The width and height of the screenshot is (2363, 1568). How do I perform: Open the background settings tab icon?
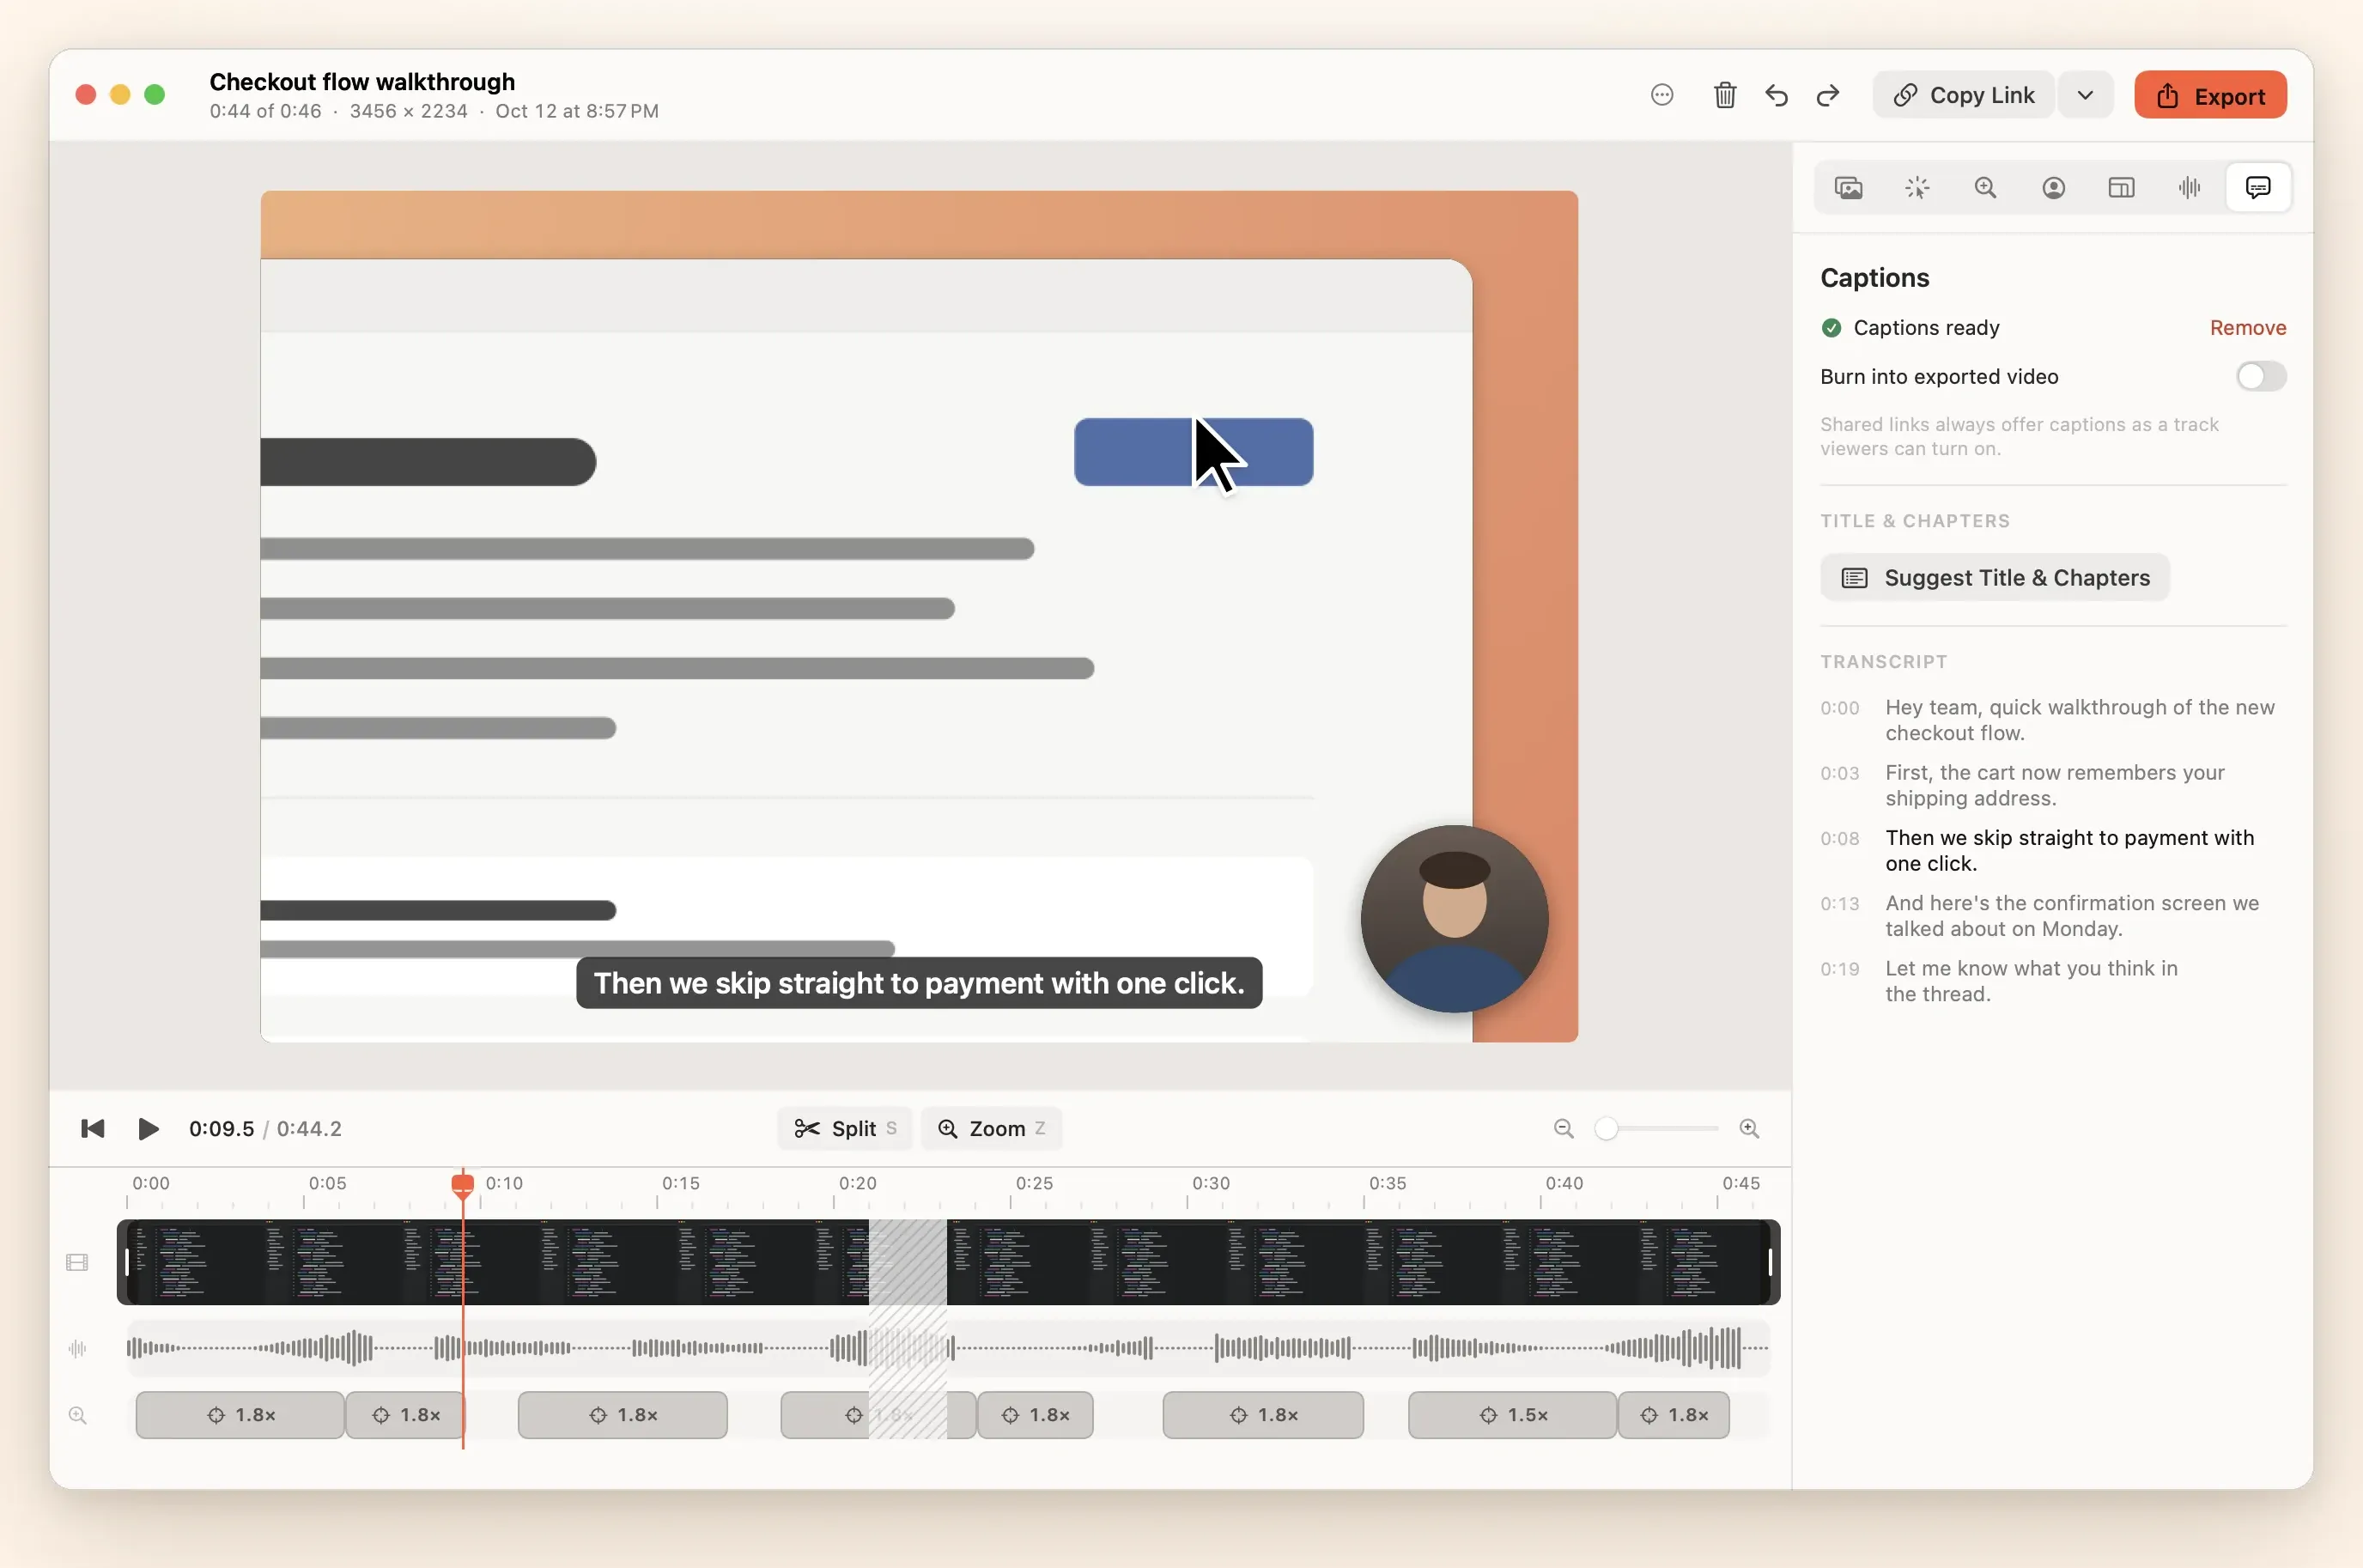coord(1849,188)
